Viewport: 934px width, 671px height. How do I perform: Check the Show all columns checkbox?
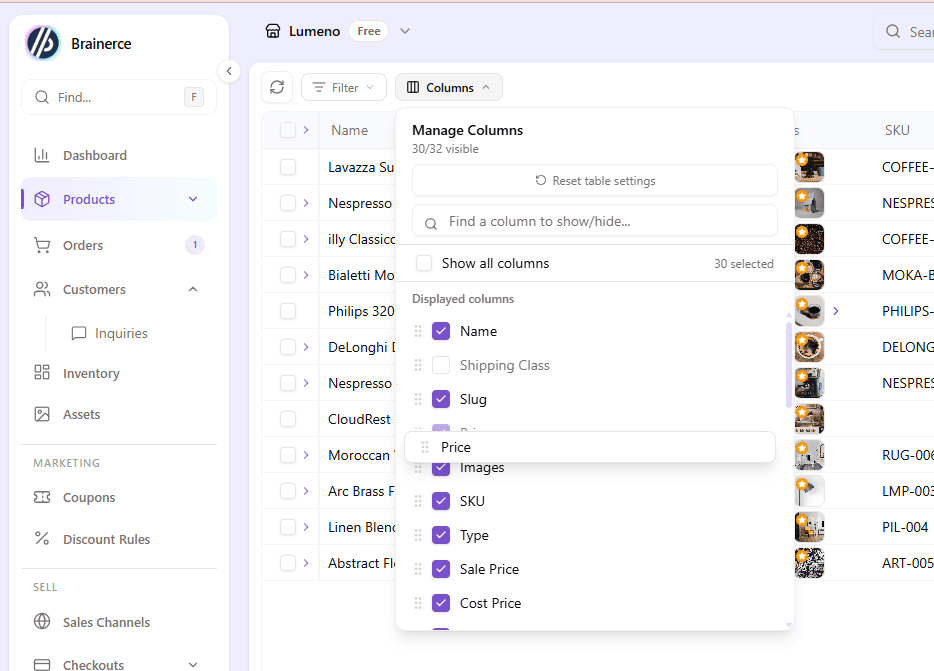(424, 263)
